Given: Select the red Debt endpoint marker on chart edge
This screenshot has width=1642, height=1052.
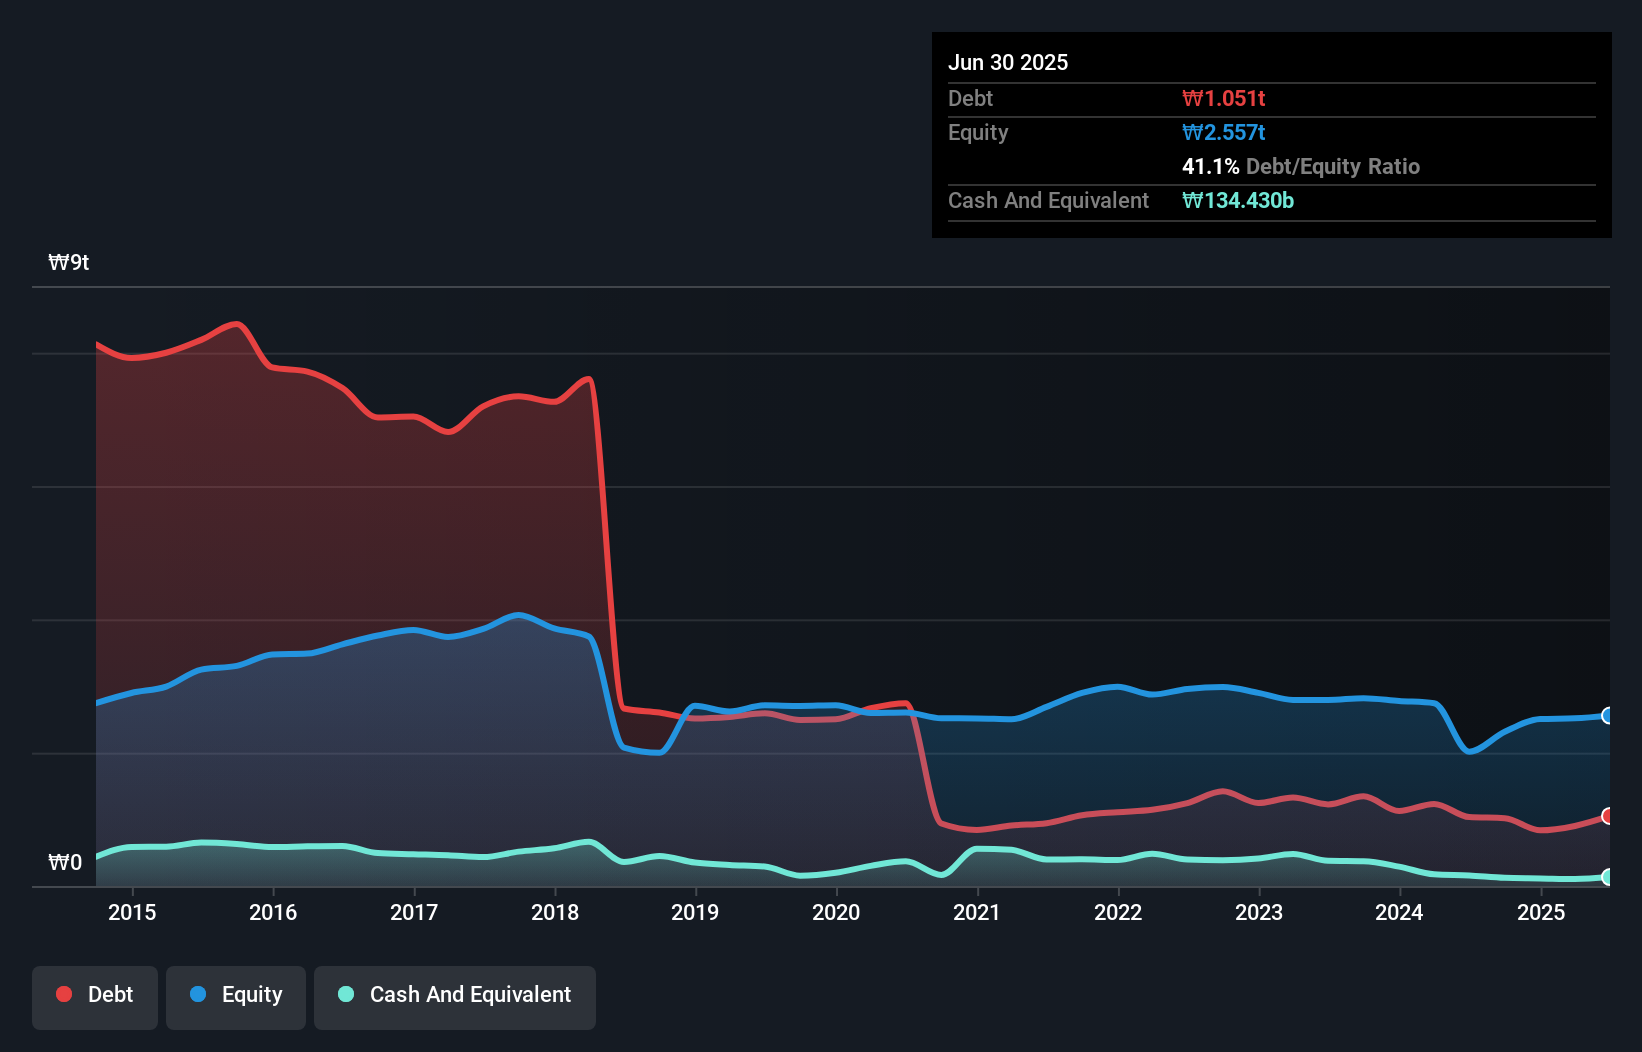Looking at the screenshot, I should [x=1607, y=817].
